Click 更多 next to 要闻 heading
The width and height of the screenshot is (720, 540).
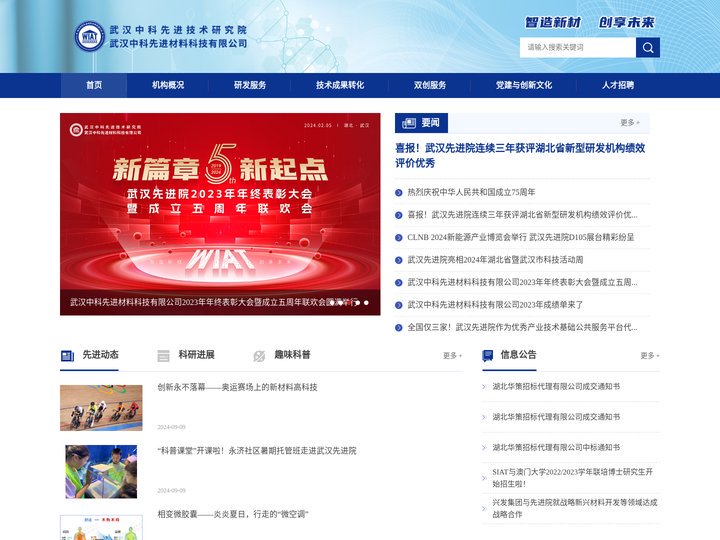(x=630, y=123)
